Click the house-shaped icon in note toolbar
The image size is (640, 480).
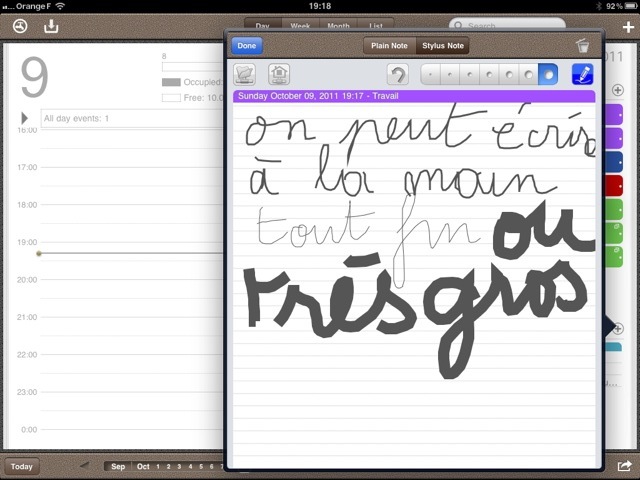[279, 75]
